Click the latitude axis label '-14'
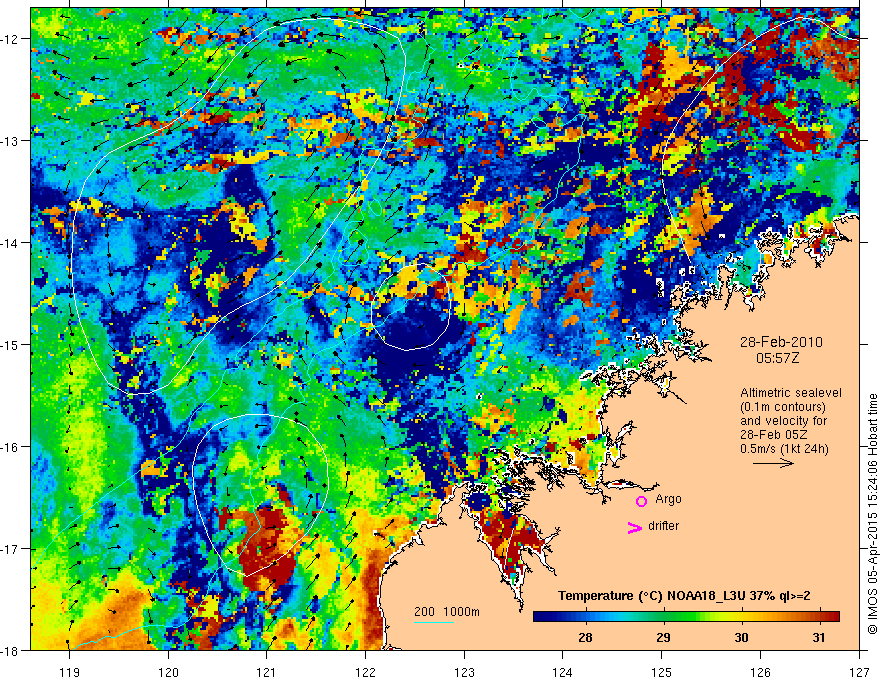The image size is (880, 680). (x=10, y=243)
